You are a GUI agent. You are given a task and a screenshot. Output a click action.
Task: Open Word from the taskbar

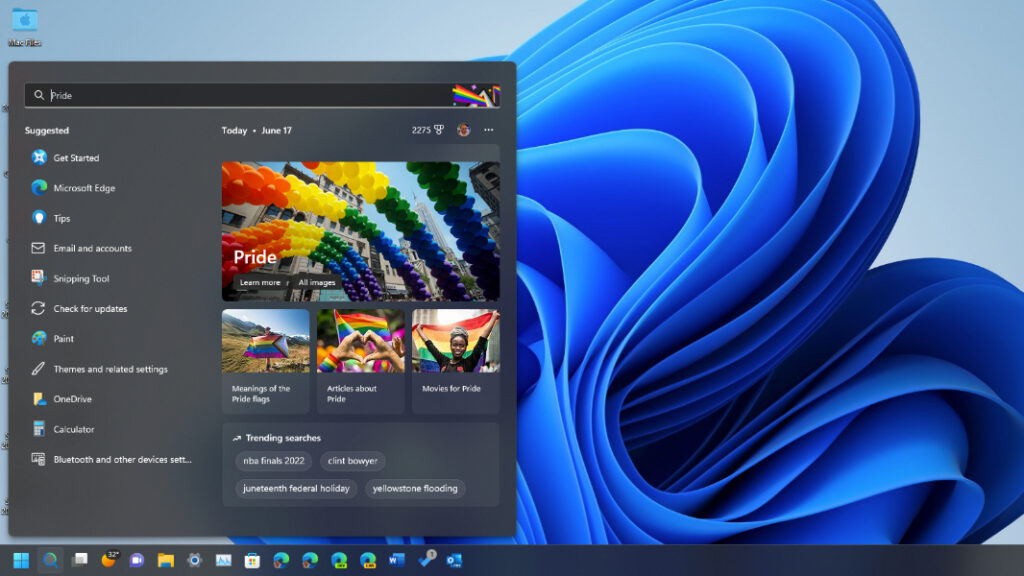click(x=397, y=560)
